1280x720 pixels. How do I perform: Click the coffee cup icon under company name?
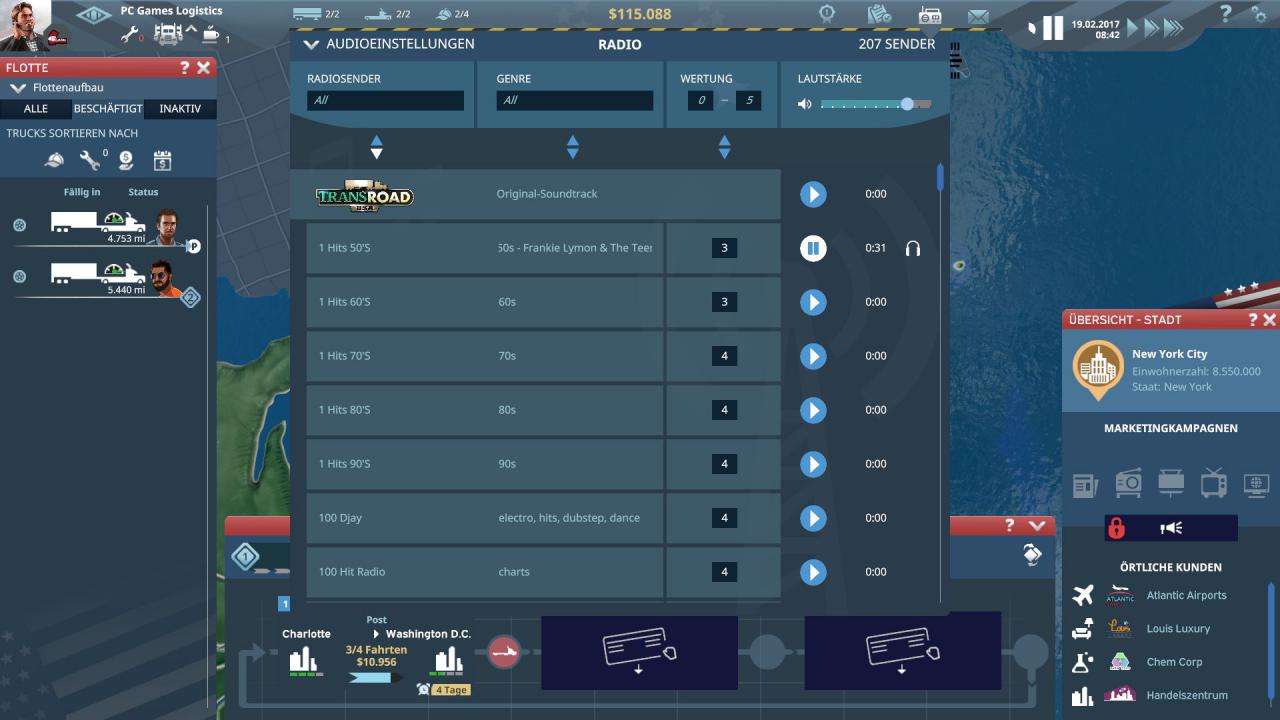(x=211, y=35)
